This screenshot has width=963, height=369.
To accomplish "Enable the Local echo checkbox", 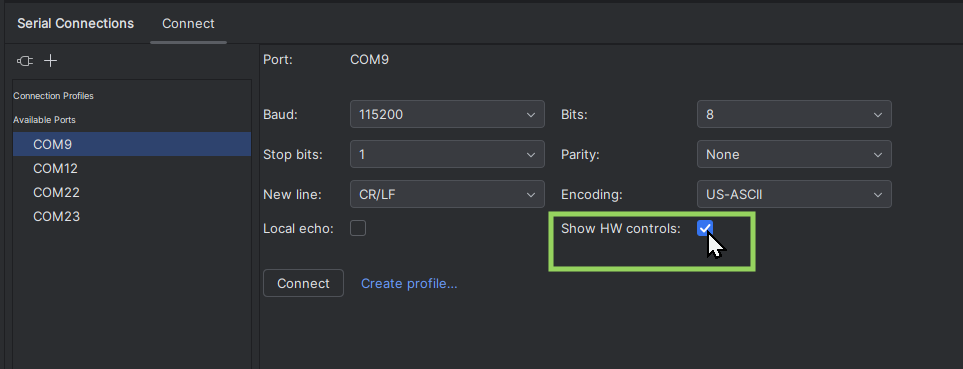I will (358, 228).
